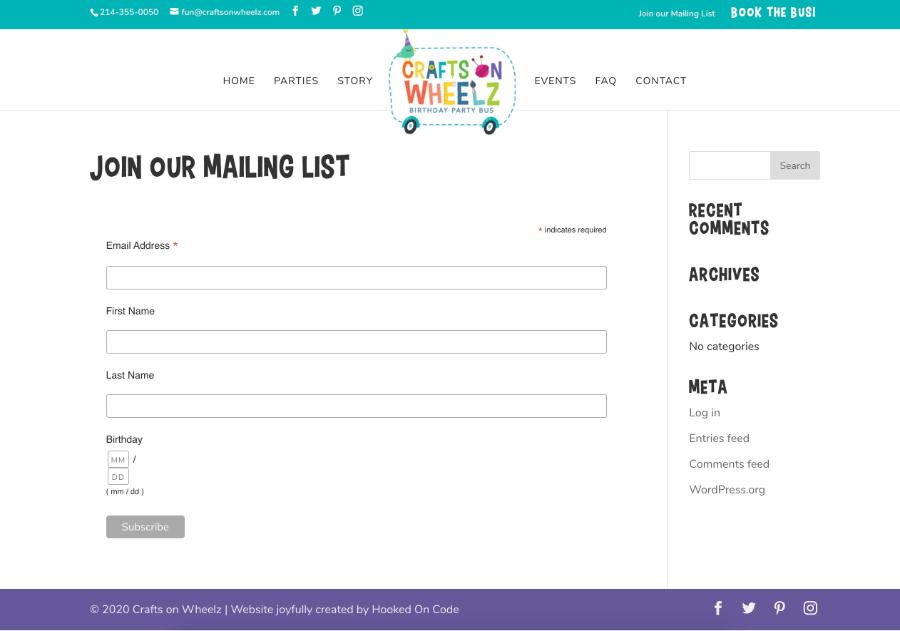Focus the Email Address field
This screenshot has height=631, width=900.
[356, 278]
